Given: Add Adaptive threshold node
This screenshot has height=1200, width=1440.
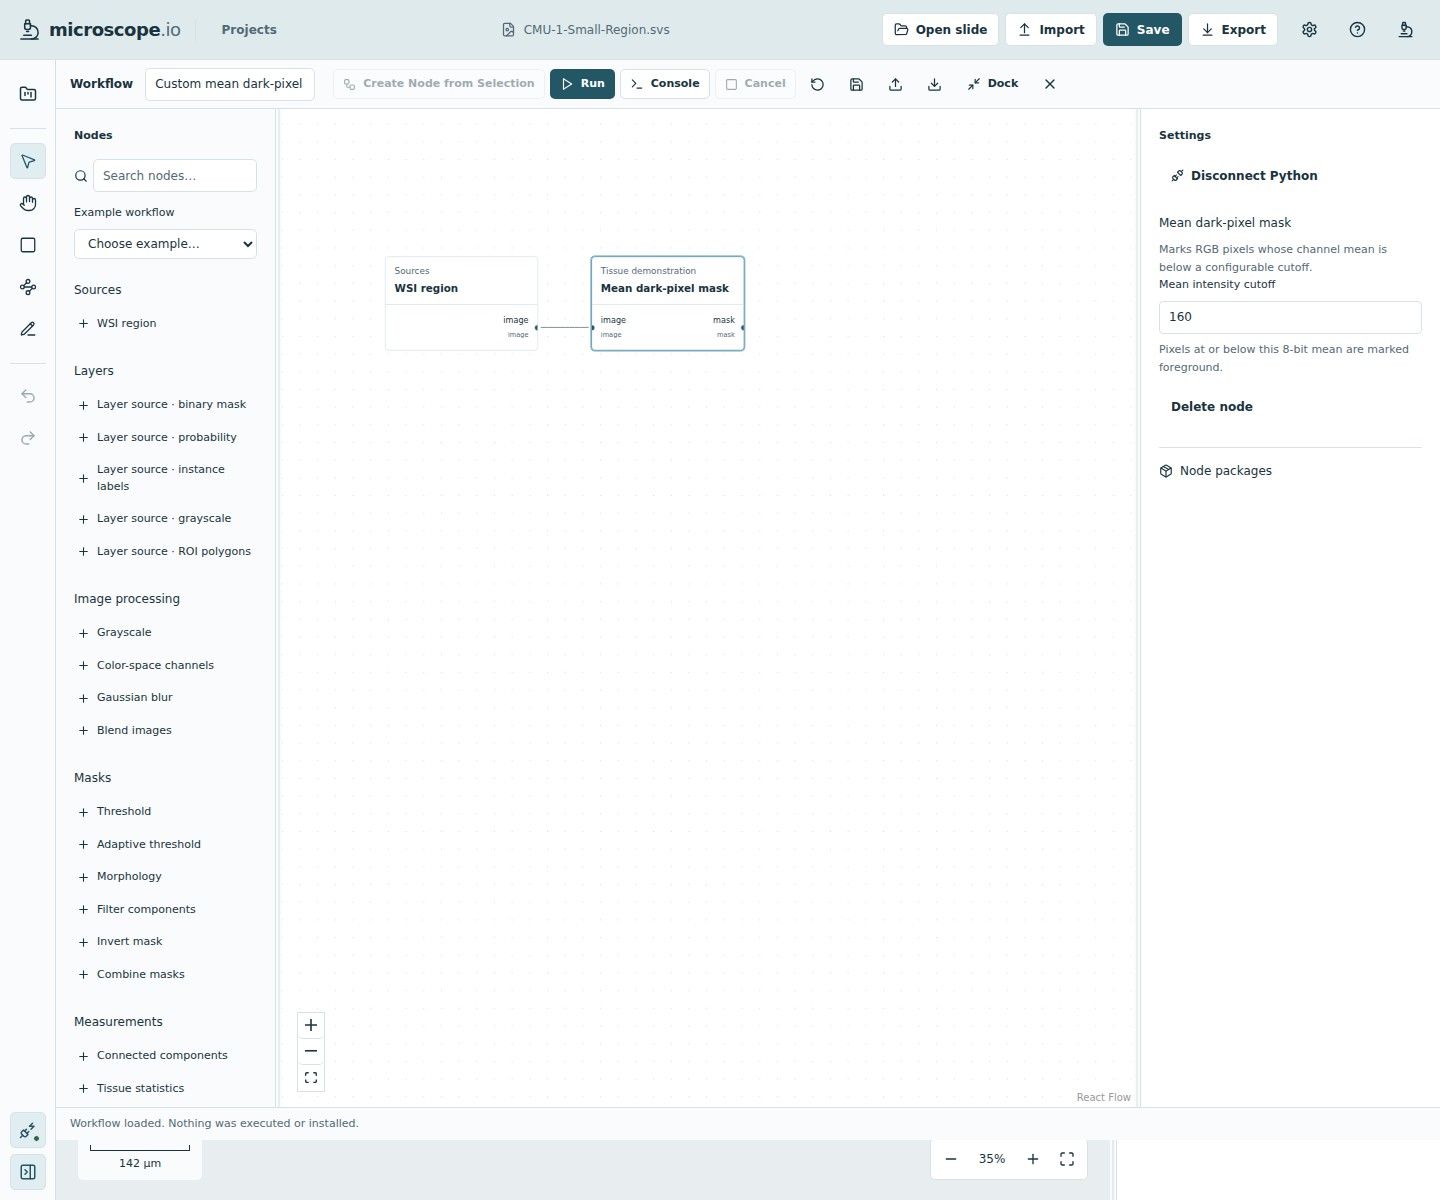Looking at the screenshot, I should click(165, 844).
